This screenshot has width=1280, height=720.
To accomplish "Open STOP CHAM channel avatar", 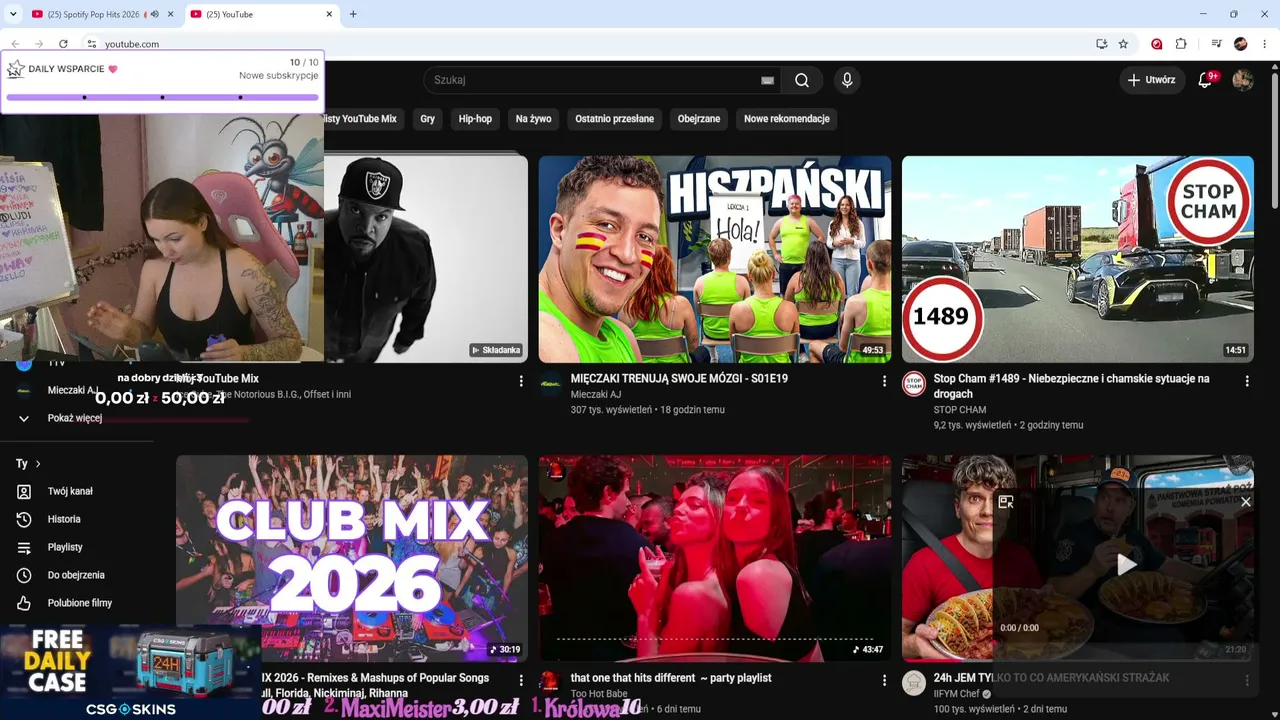I will tap(914, 384).
